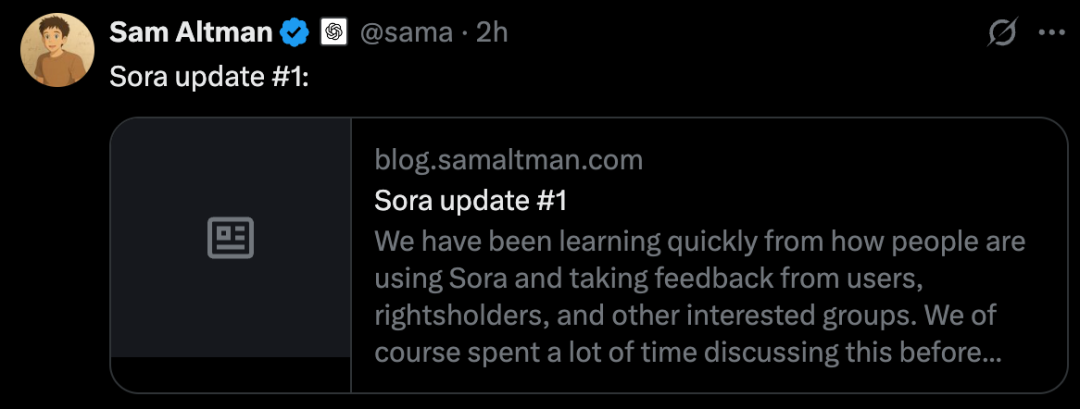Viewport: 1080px width, 409px height.
Task: Open the blog.samaltman.com domain link
Action: pos(508,159)
